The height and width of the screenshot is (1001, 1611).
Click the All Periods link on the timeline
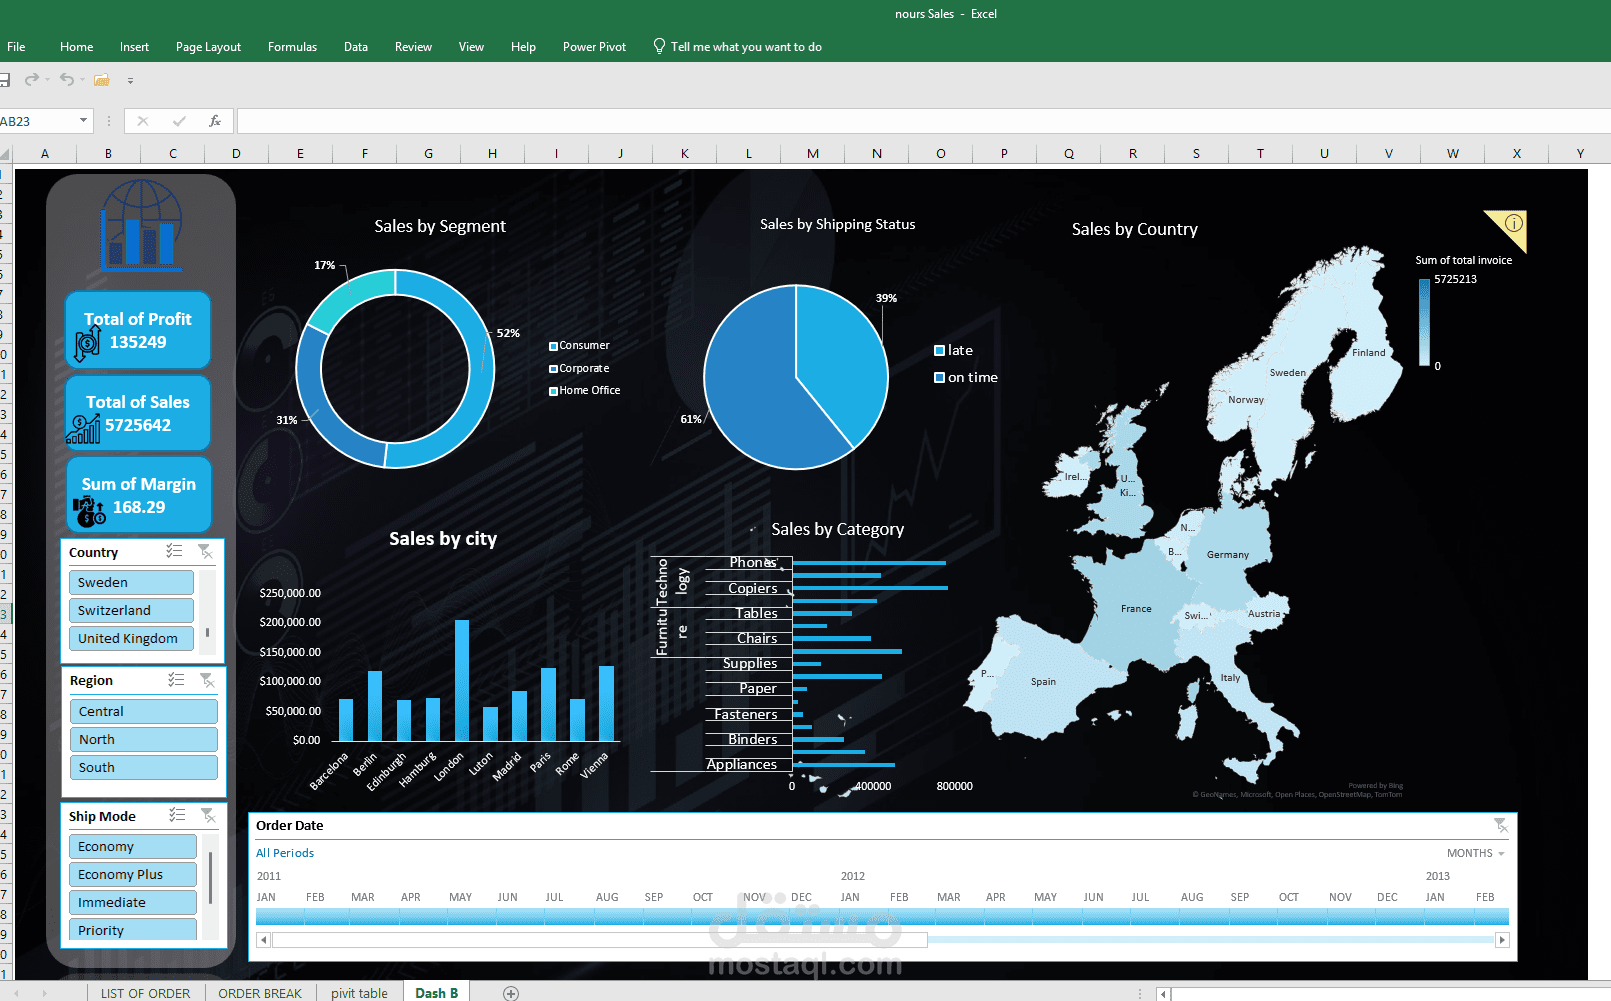point(284,852)
